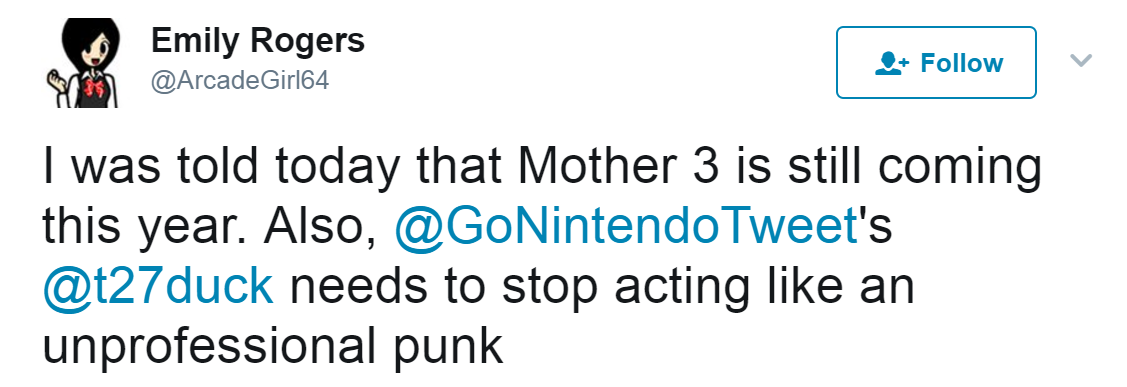Screen dimensions: 1127x387
Task: Open the dropdown caret beside Follow
Action: pyautogui.click(x=1082, y=60)
